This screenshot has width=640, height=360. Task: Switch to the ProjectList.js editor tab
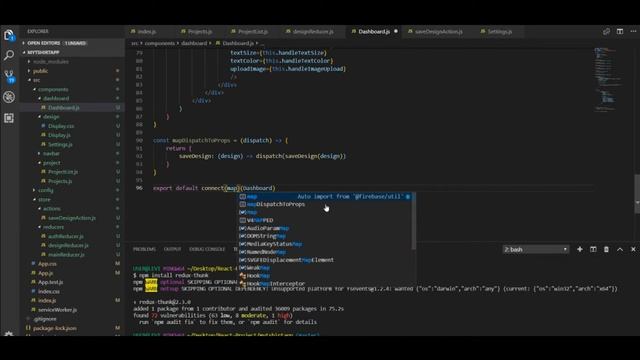(x=253, y=31)
